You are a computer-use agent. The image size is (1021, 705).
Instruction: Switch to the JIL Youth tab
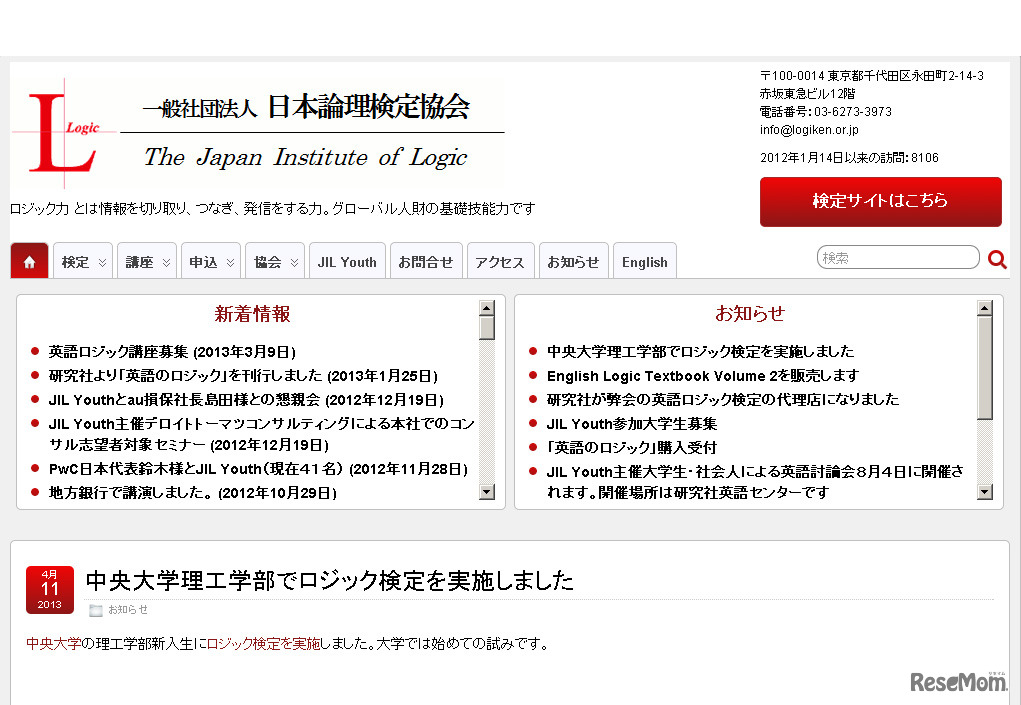click(x=346, y=261)
